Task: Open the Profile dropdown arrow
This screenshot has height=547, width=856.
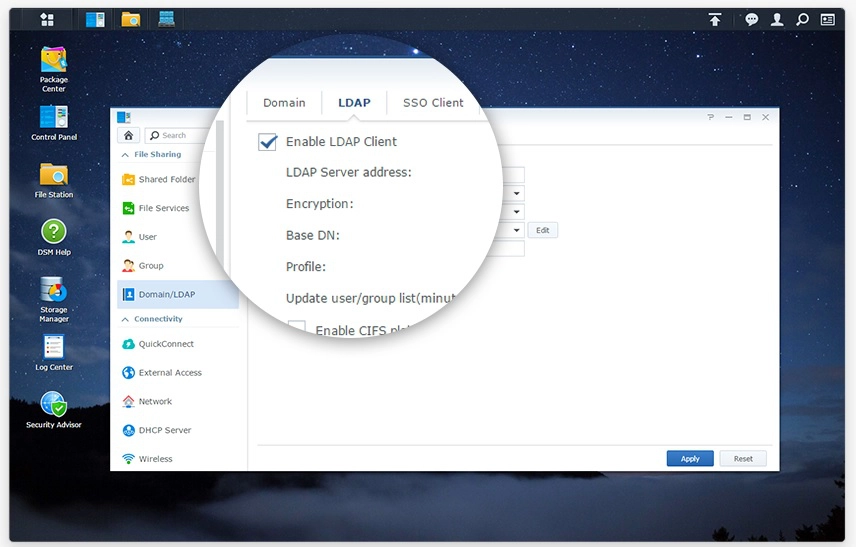Action: (x=516, y=230)
